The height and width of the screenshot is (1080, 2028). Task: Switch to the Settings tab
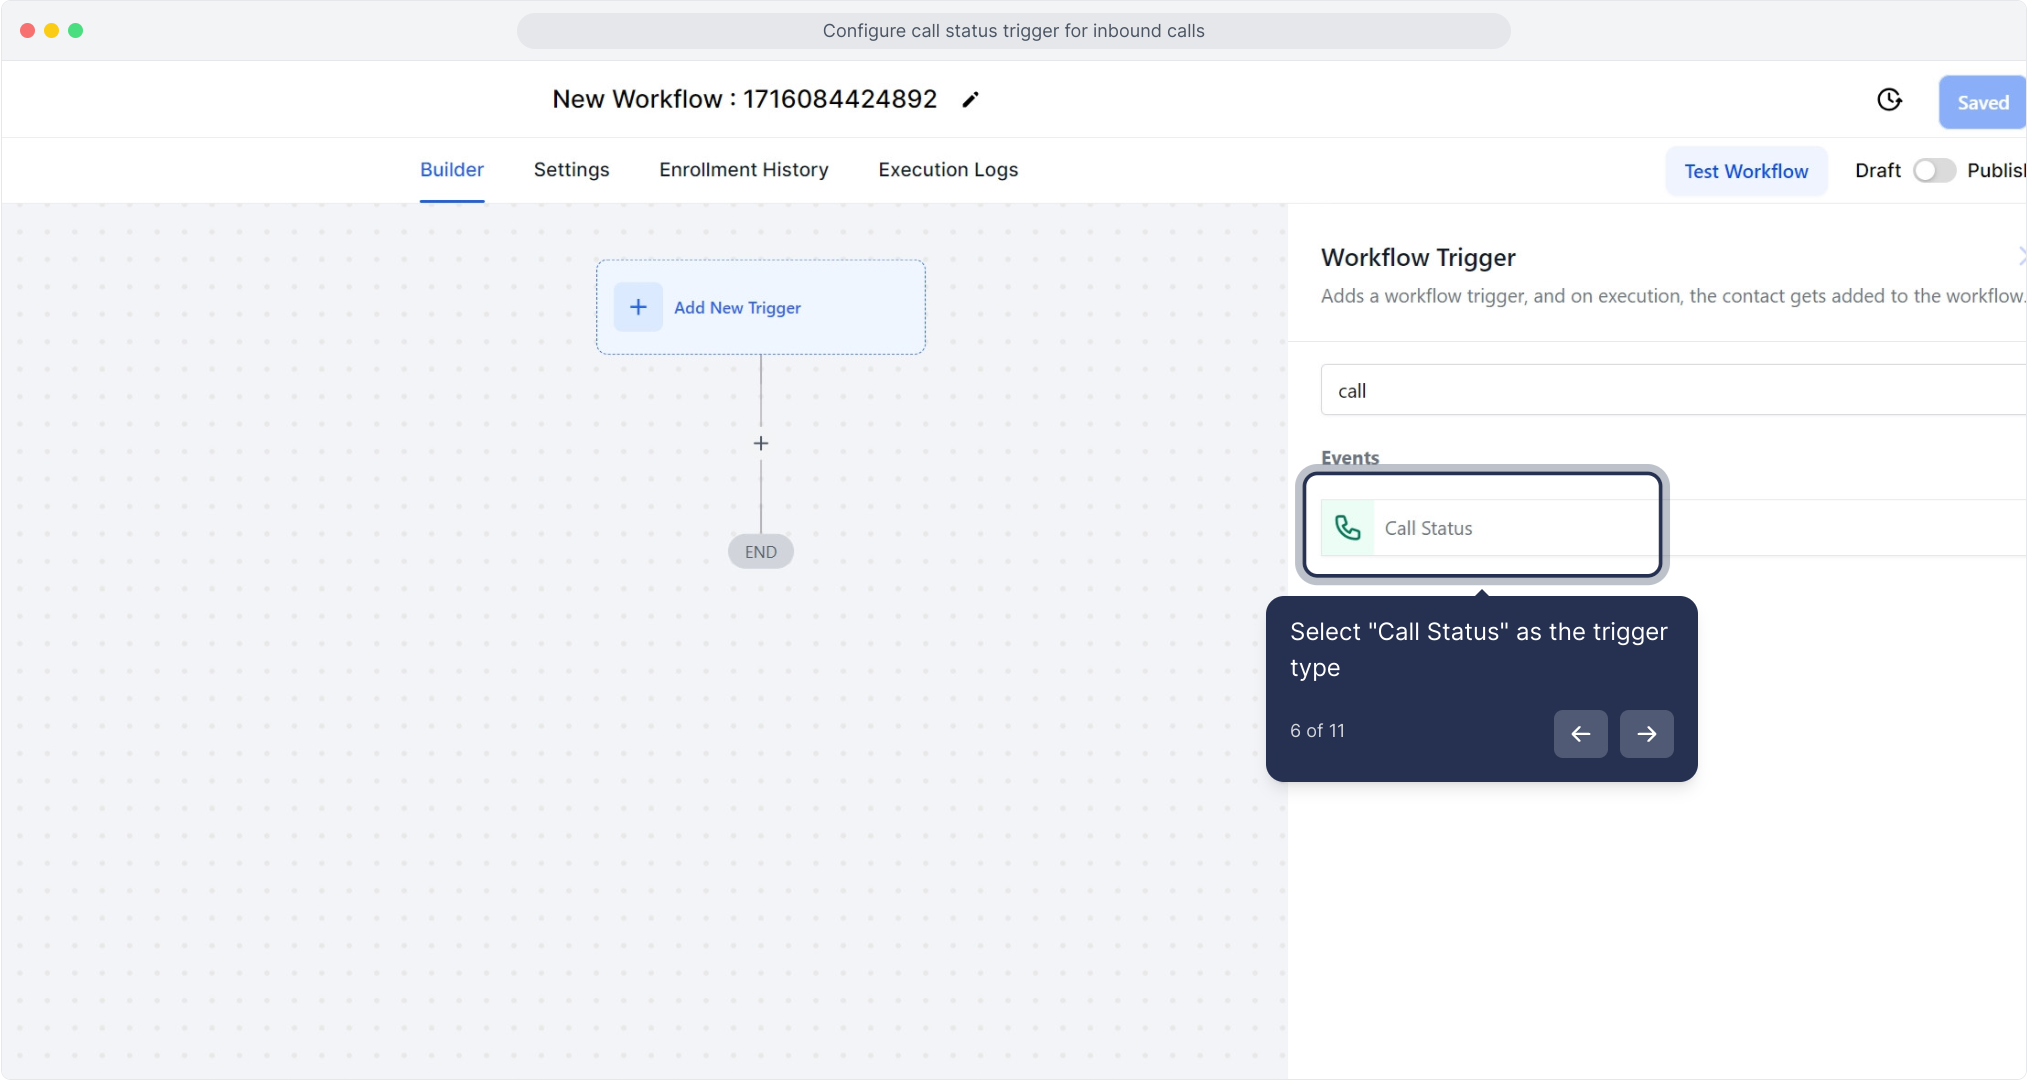[x=571, y=170]
